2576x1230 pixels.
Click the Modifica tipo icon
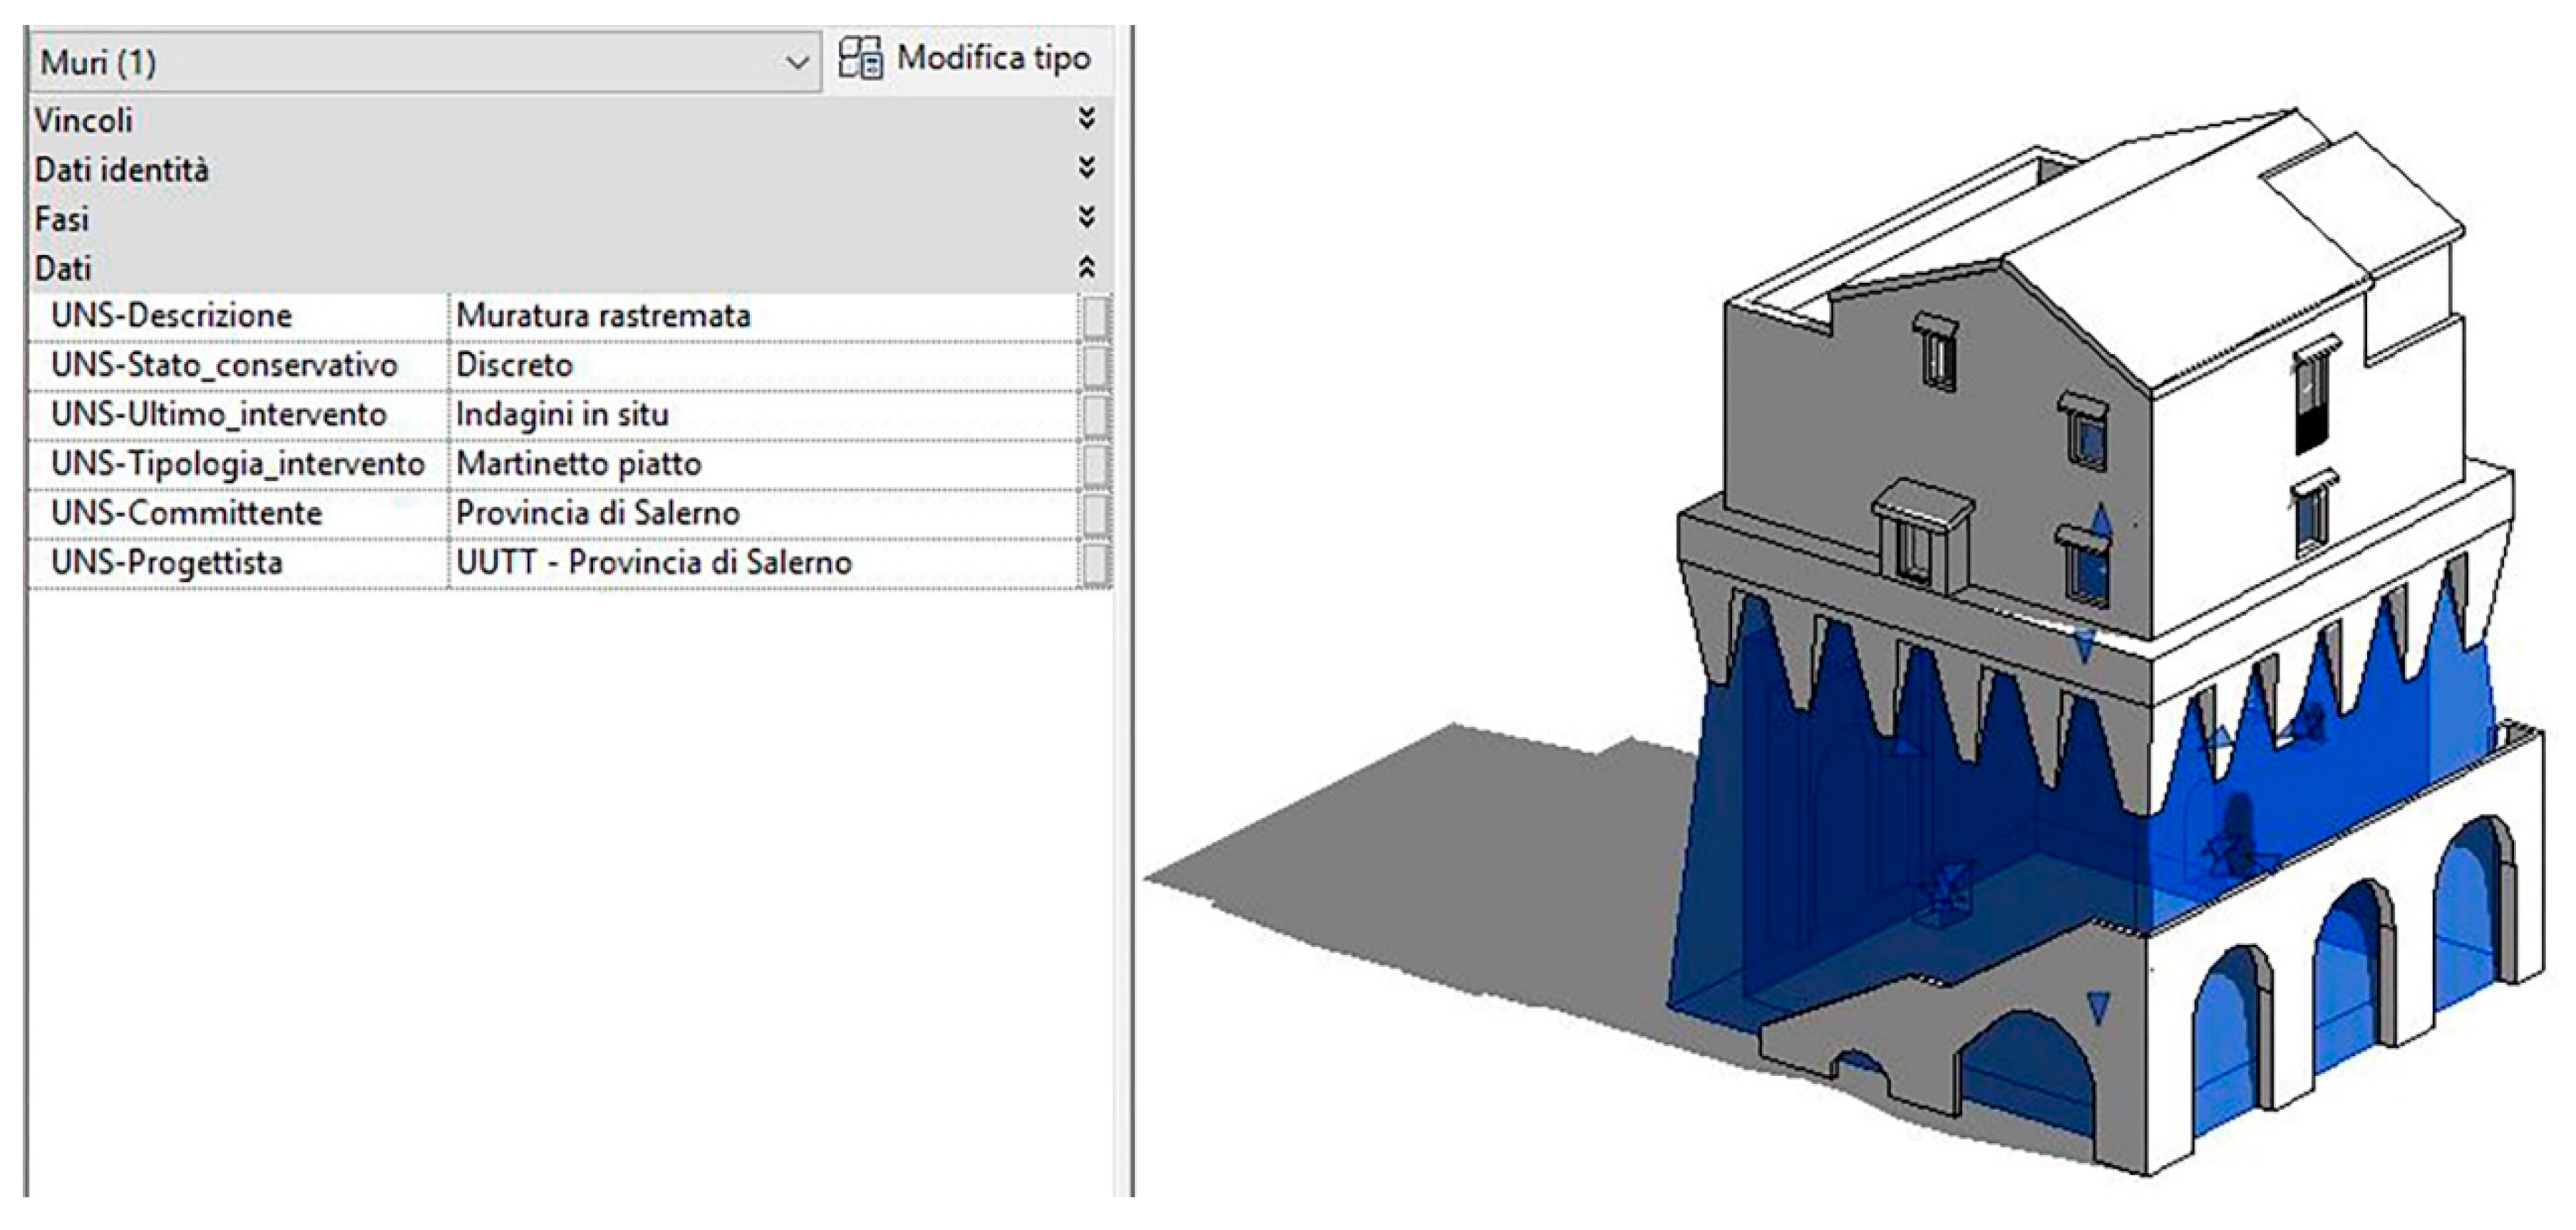(x=860, y=58)
